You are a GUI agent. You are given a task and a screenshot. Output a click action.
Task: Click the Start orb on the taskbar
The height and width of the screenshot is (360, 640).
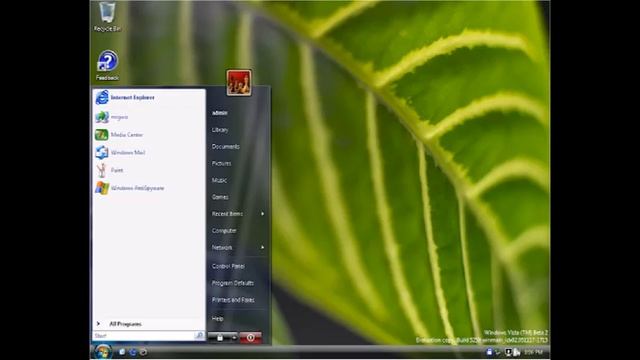[102, 351]
